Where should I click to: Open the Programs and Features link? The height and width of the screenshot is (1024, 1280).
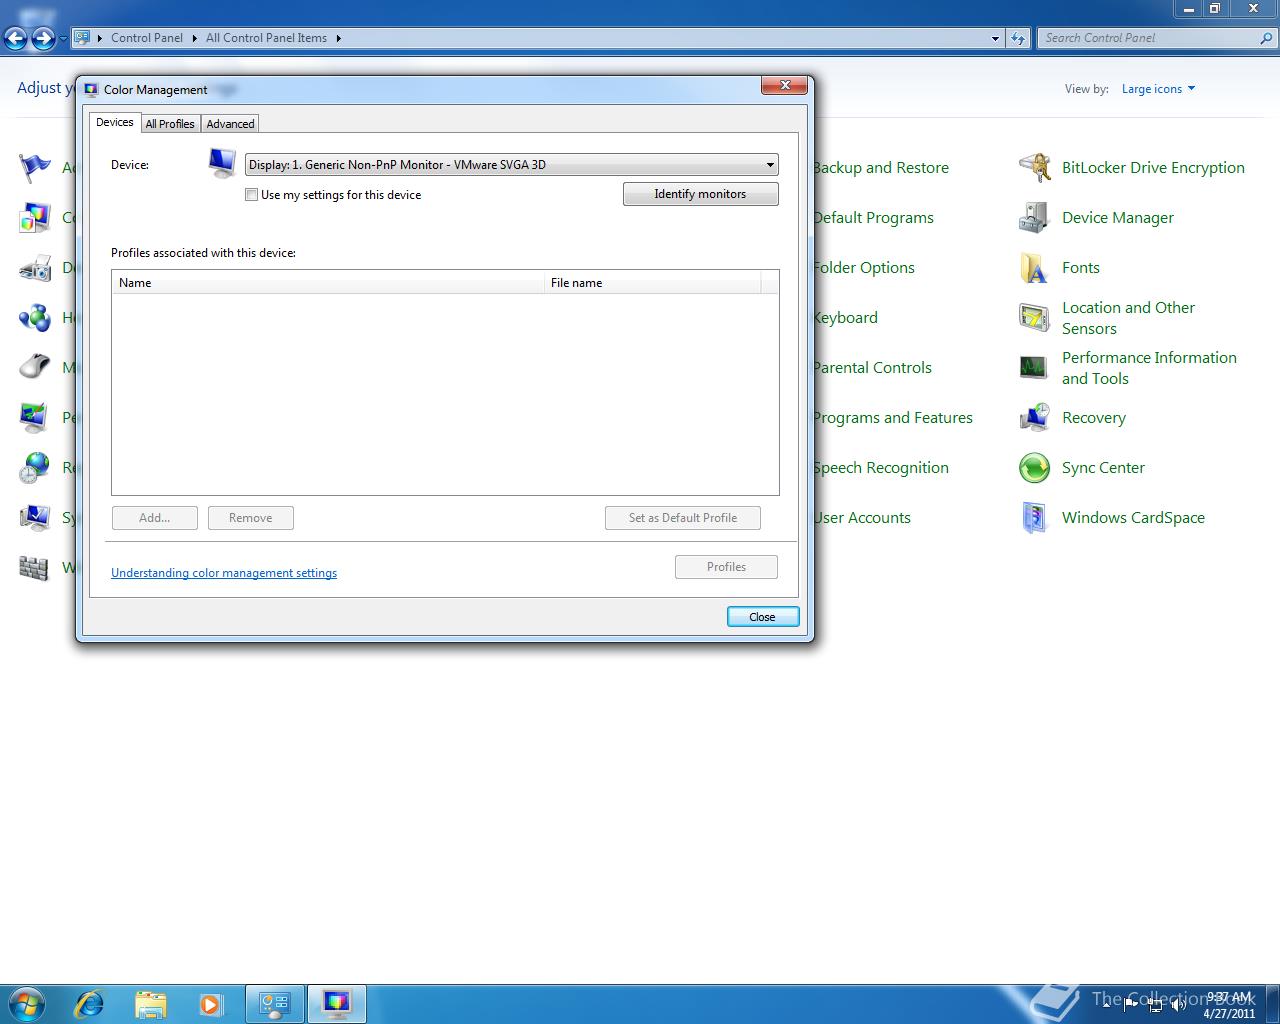pyautogui.click(x=892, y=417)
